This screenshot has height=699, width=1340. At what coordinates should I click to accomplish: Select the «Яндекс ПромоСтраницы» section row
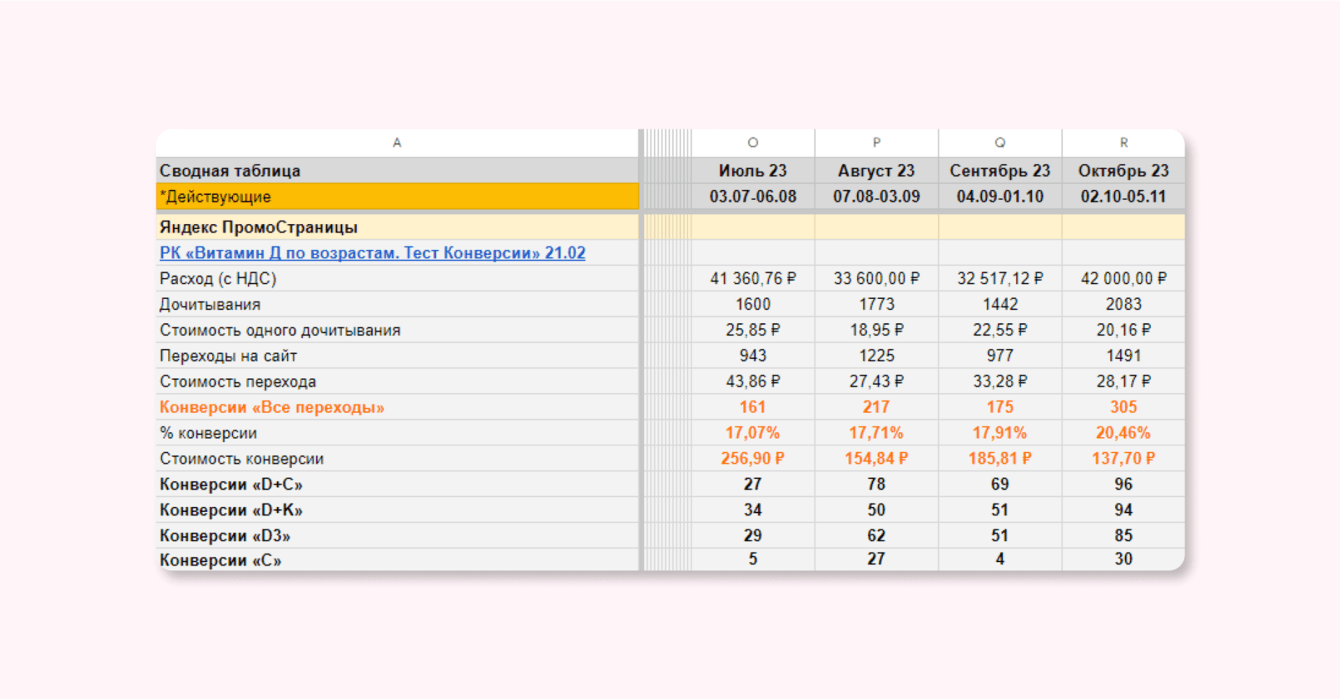259,227
